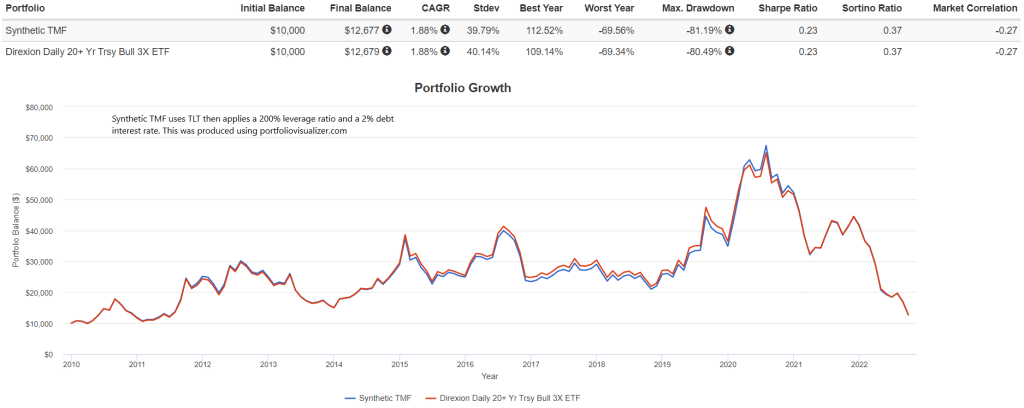The image size is (1024, 408).
Task: Open CAGR info icon in Direxion row
Action: (445, 50)
